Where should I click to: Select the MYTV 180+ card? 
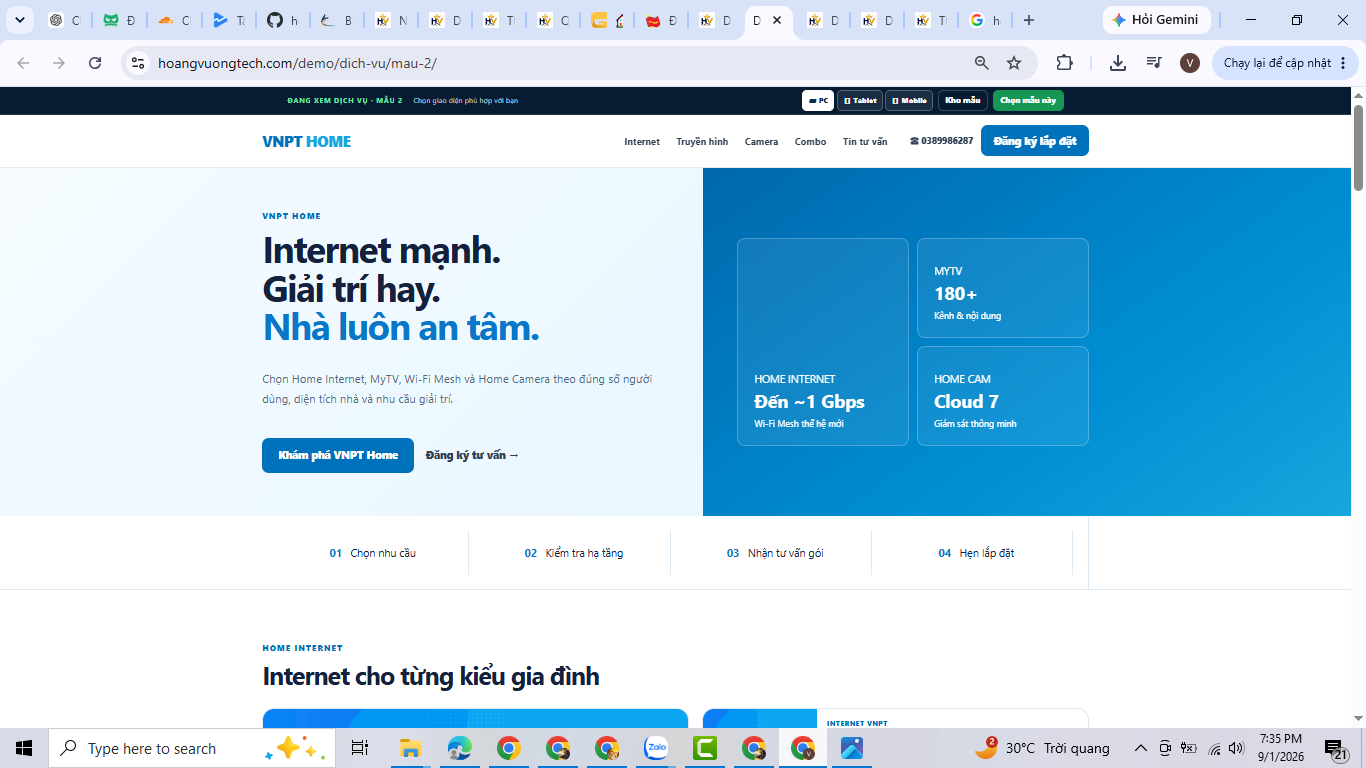click(1003, 288)
